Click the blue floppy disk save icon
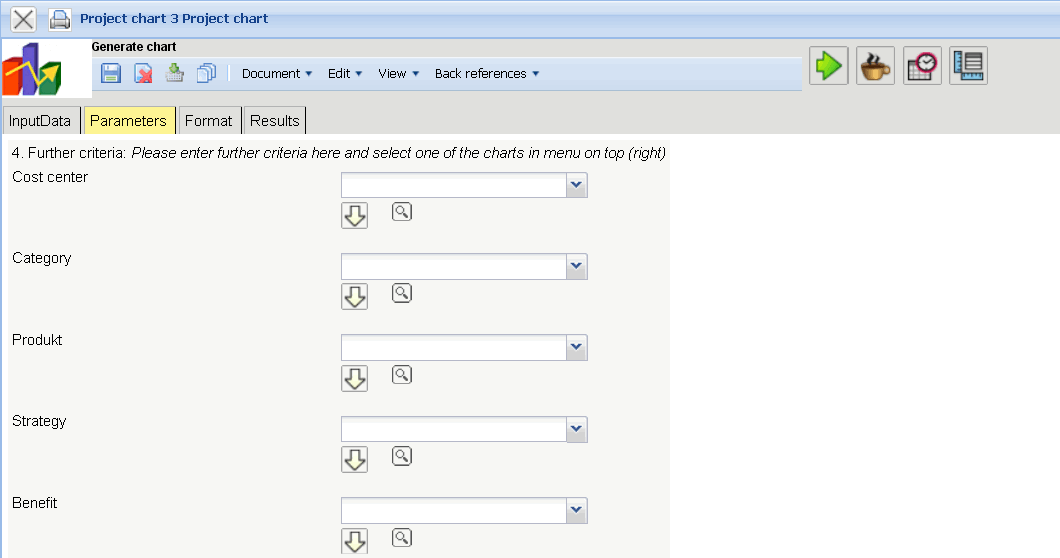The width and height of the screenshot is (1060, 558). pyautogui.click(x=111, y=73)
